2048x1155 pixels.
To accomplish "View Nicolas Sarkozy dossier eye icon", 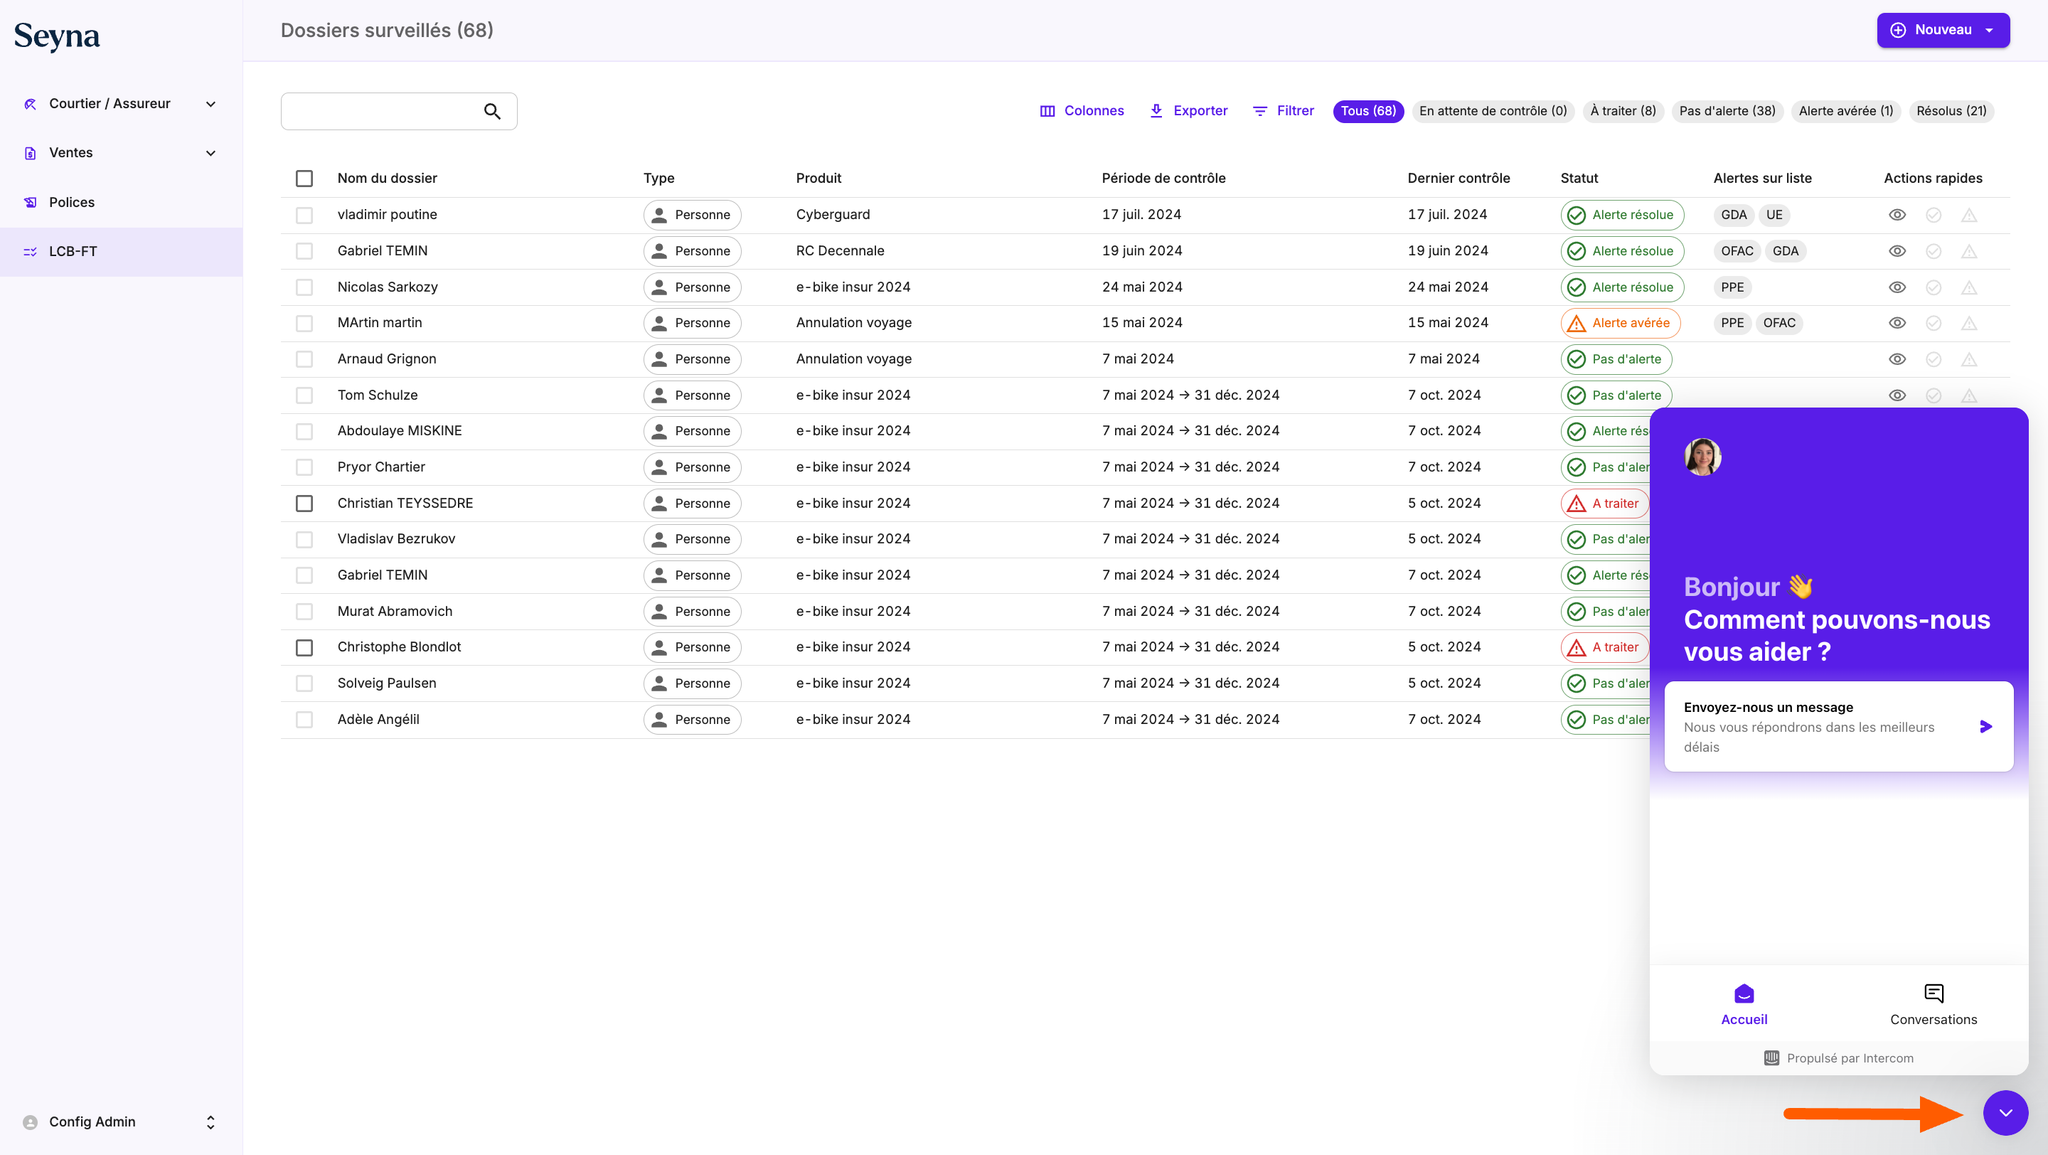I will 1897,287.
